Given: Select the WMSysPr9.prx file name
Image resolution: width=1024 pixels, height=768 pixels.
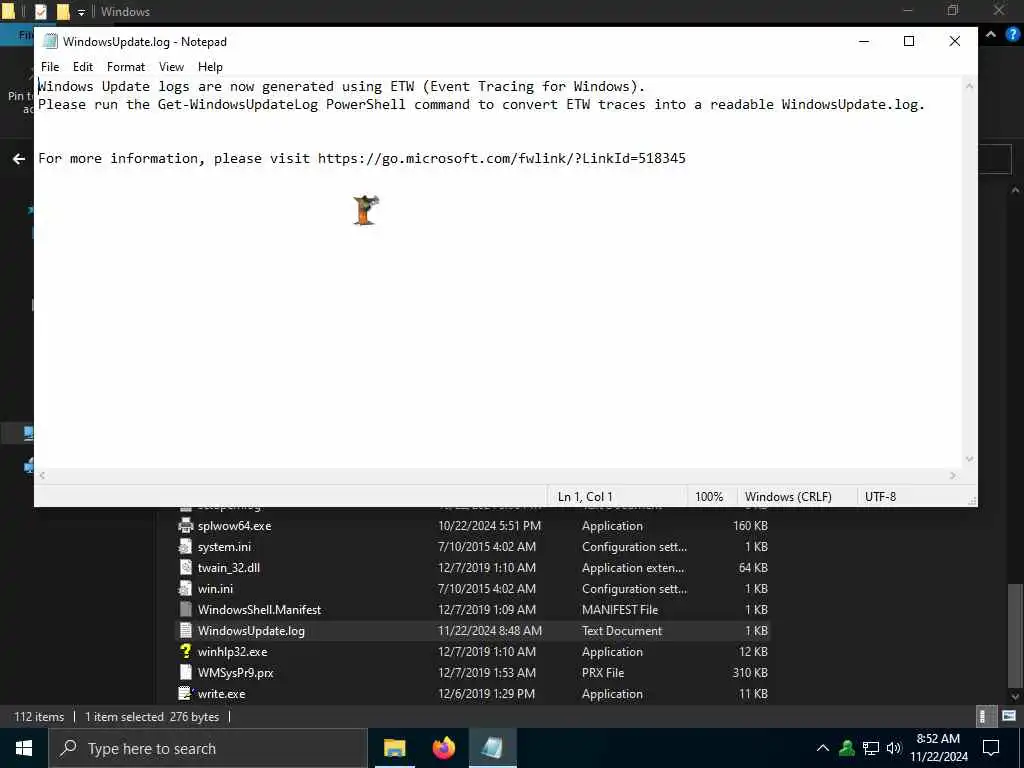Looking at the screenshot, I should click(x=235, y=672).
